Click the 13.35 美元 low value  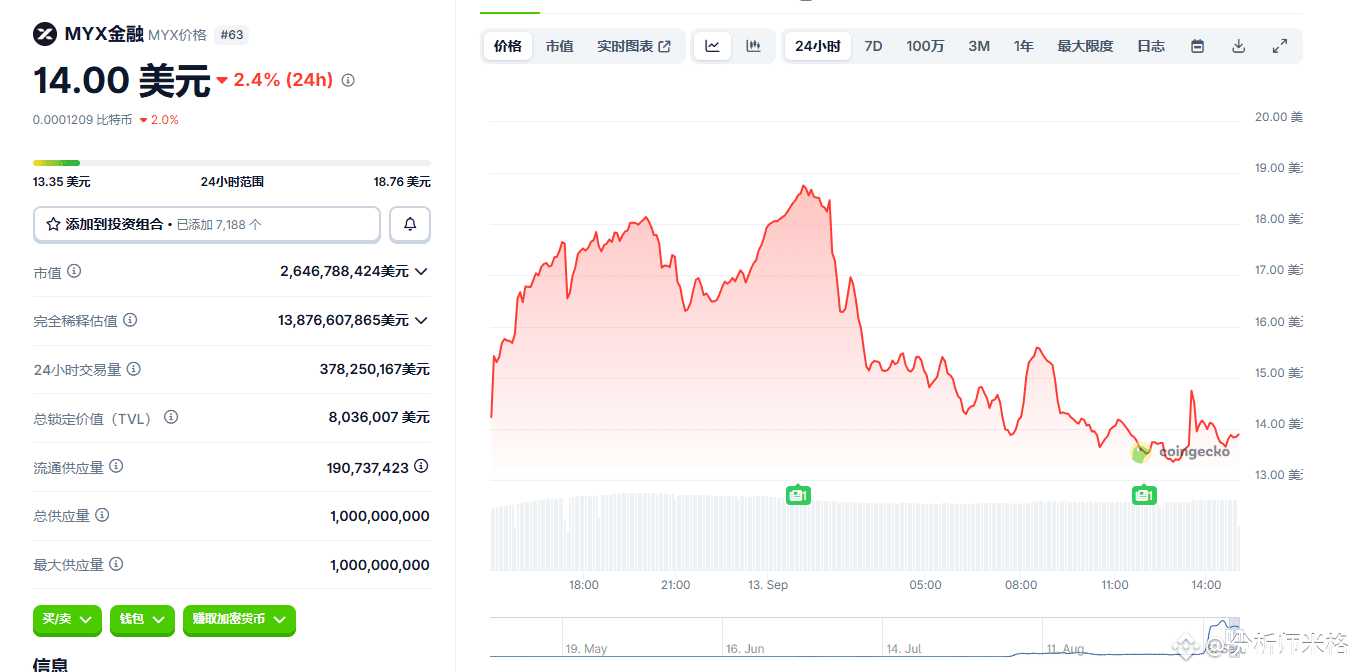tap(62, 182)
